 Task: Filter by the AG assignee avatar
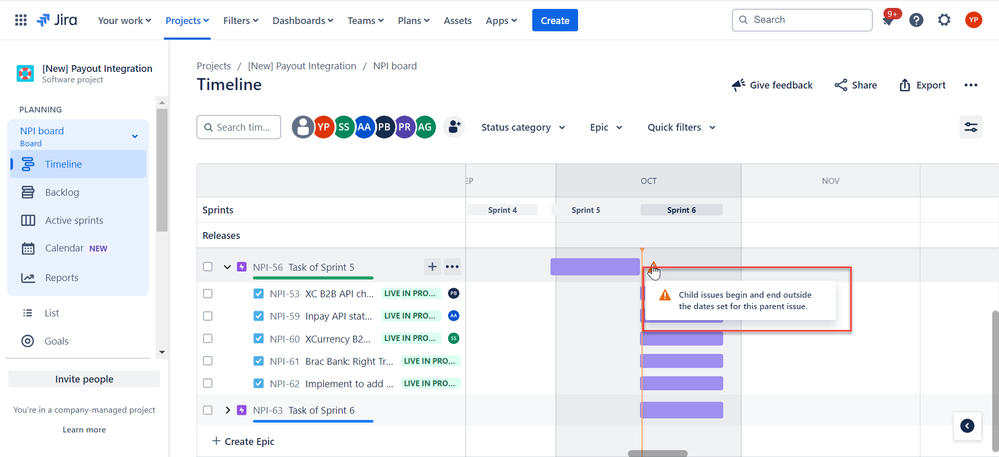click(425, 127)
